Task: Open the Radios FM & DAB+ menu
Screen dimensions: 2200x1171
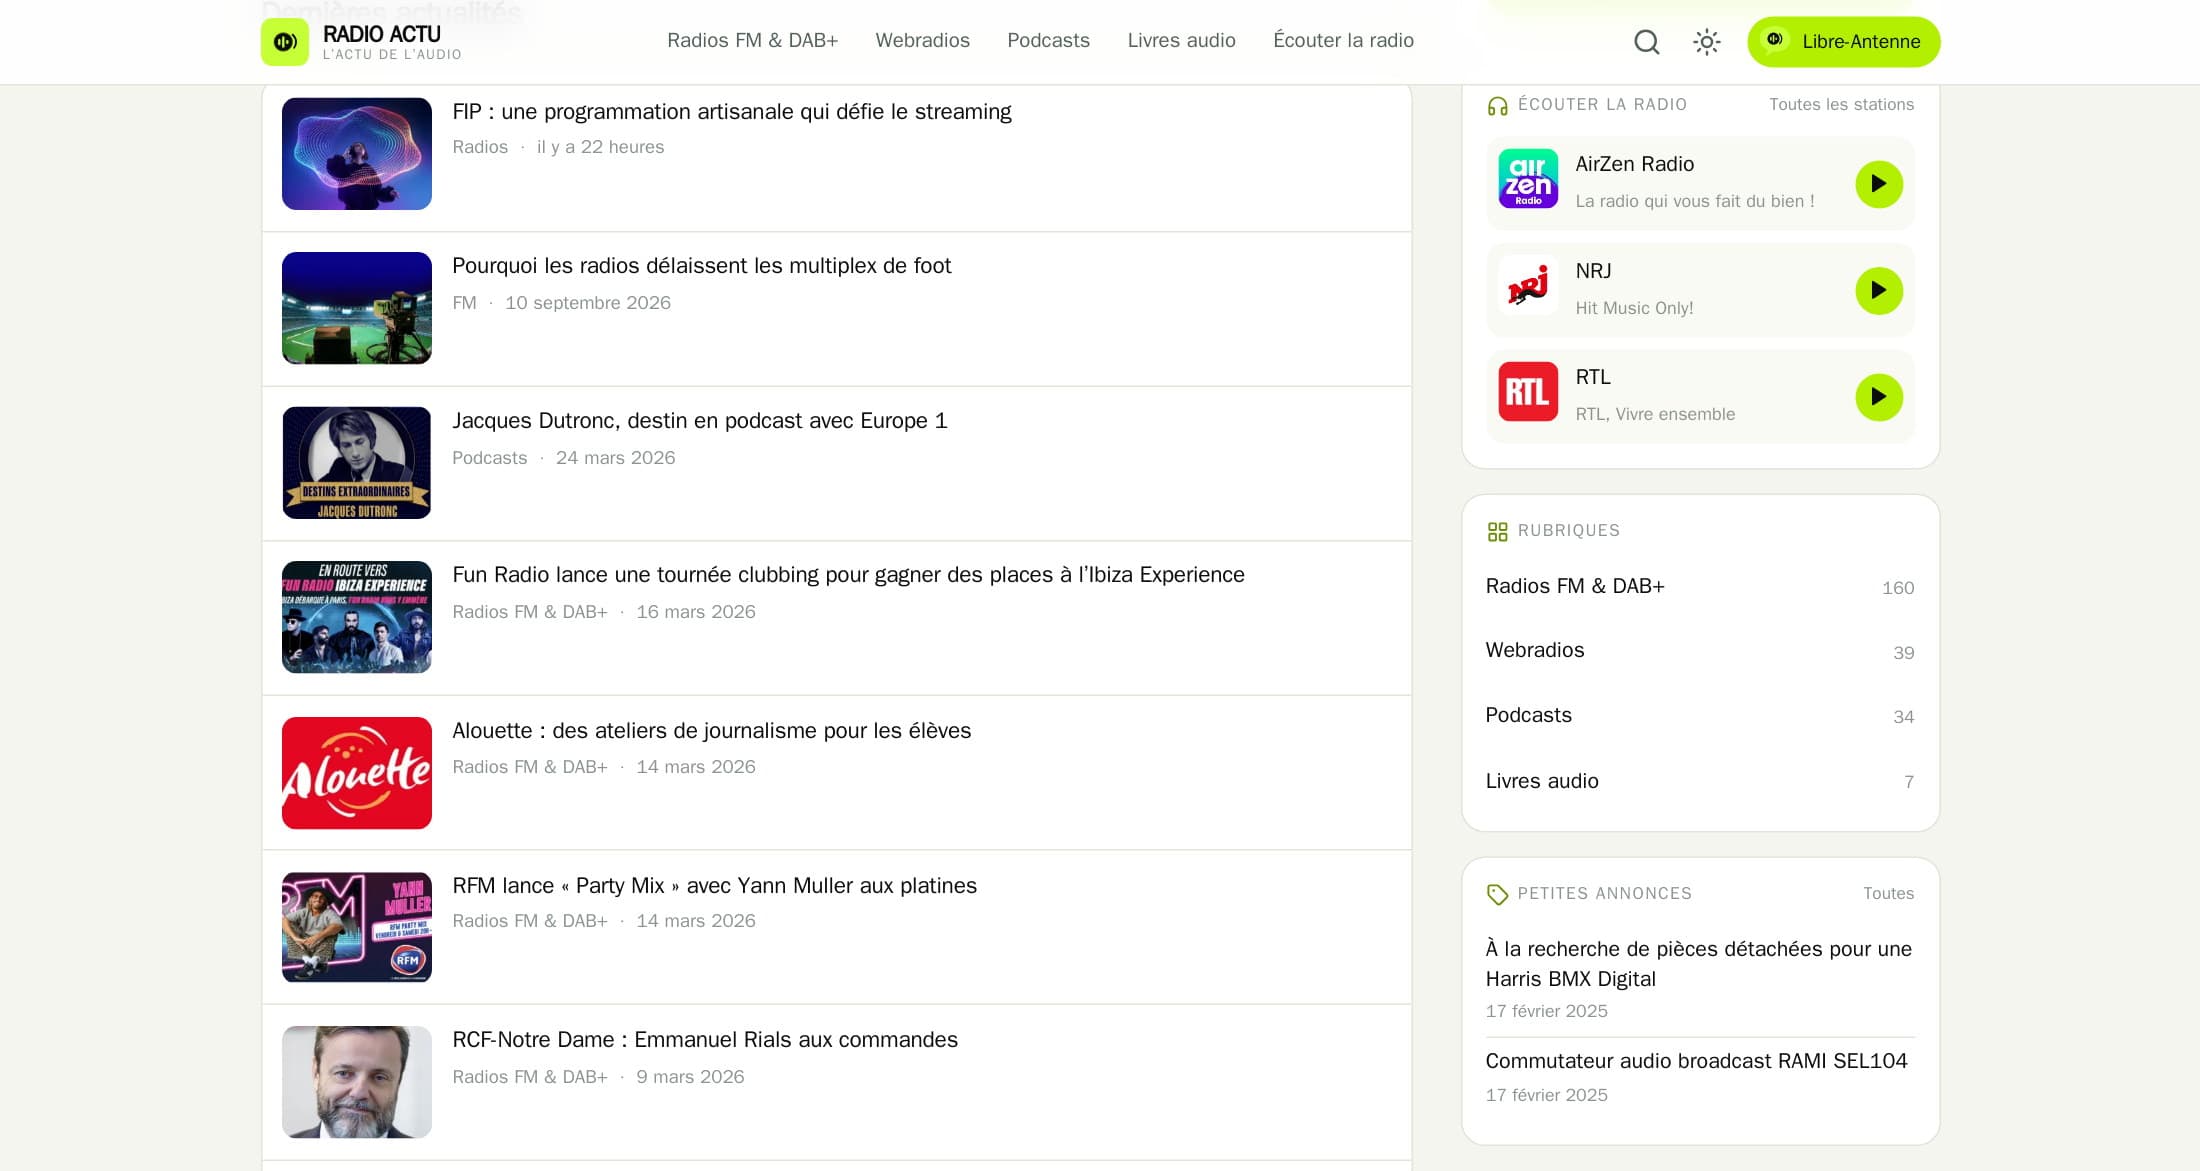Action: [x=752, y=41]
